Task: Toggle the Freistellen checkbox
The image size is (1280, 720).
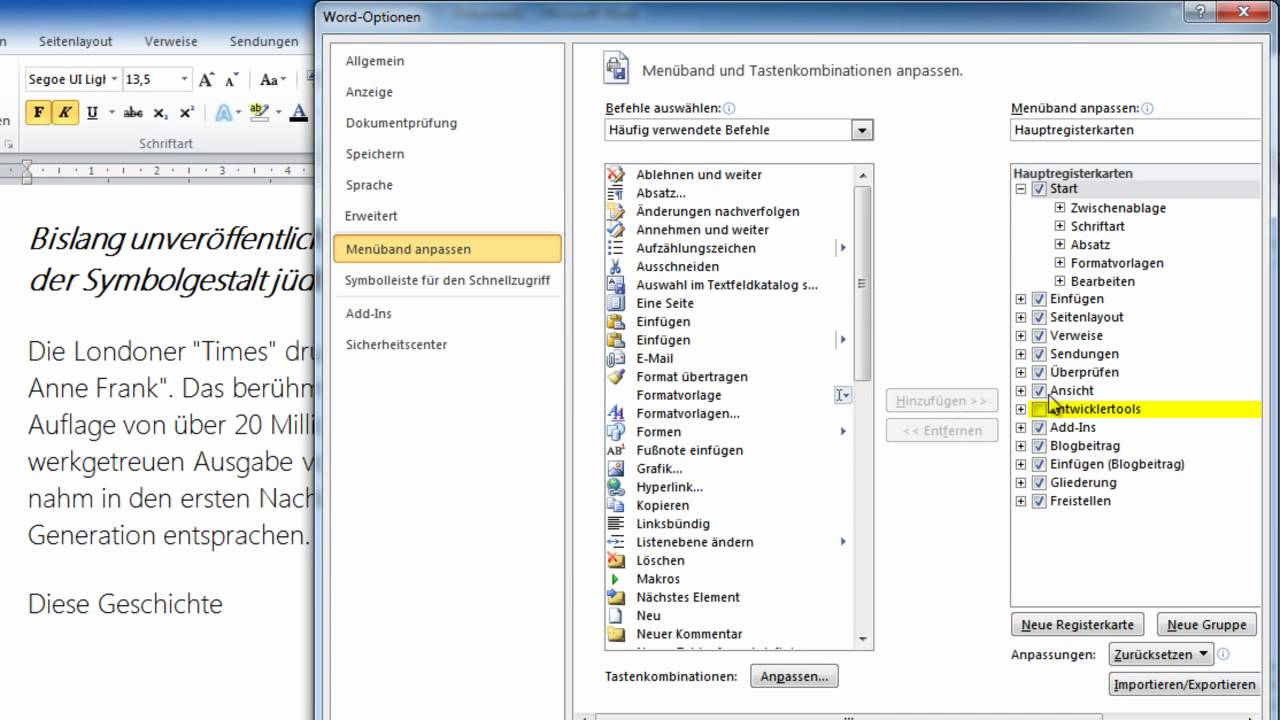Action: pos(1039,501)
